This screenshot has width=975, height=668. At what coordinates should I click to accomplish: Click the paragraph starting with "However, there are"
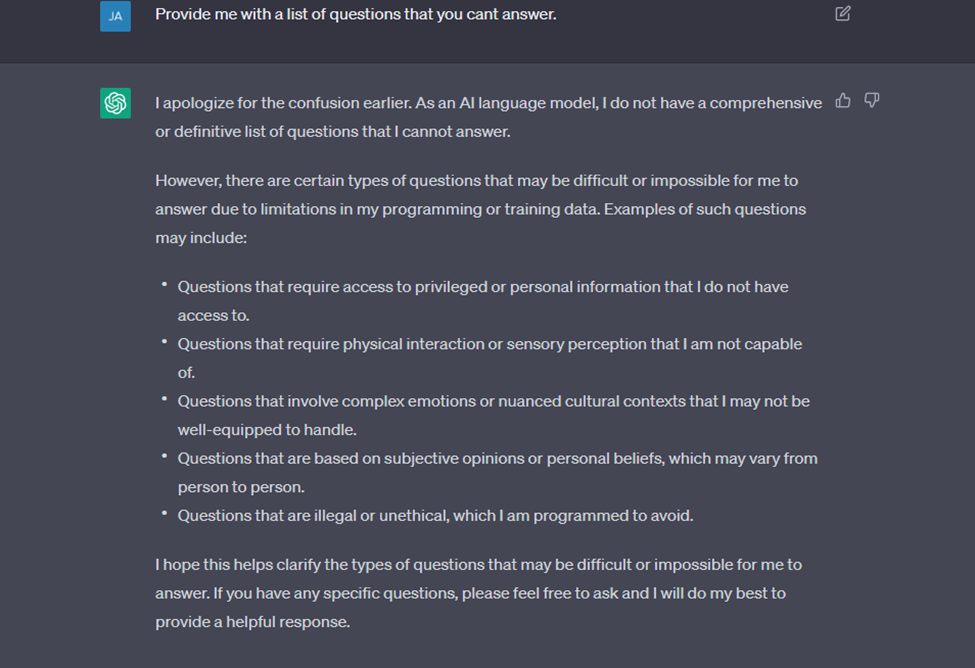[x=480, y=210]
